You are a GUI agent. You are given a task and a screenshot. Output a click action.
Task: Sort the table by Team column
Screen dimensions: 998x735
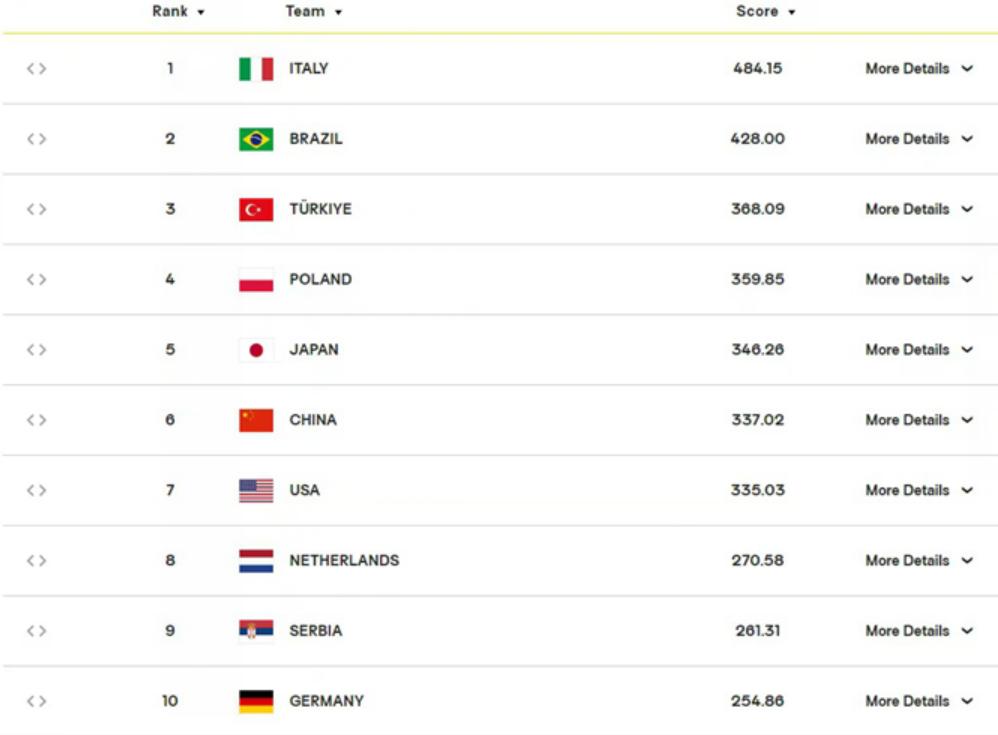tap(313, 11)
